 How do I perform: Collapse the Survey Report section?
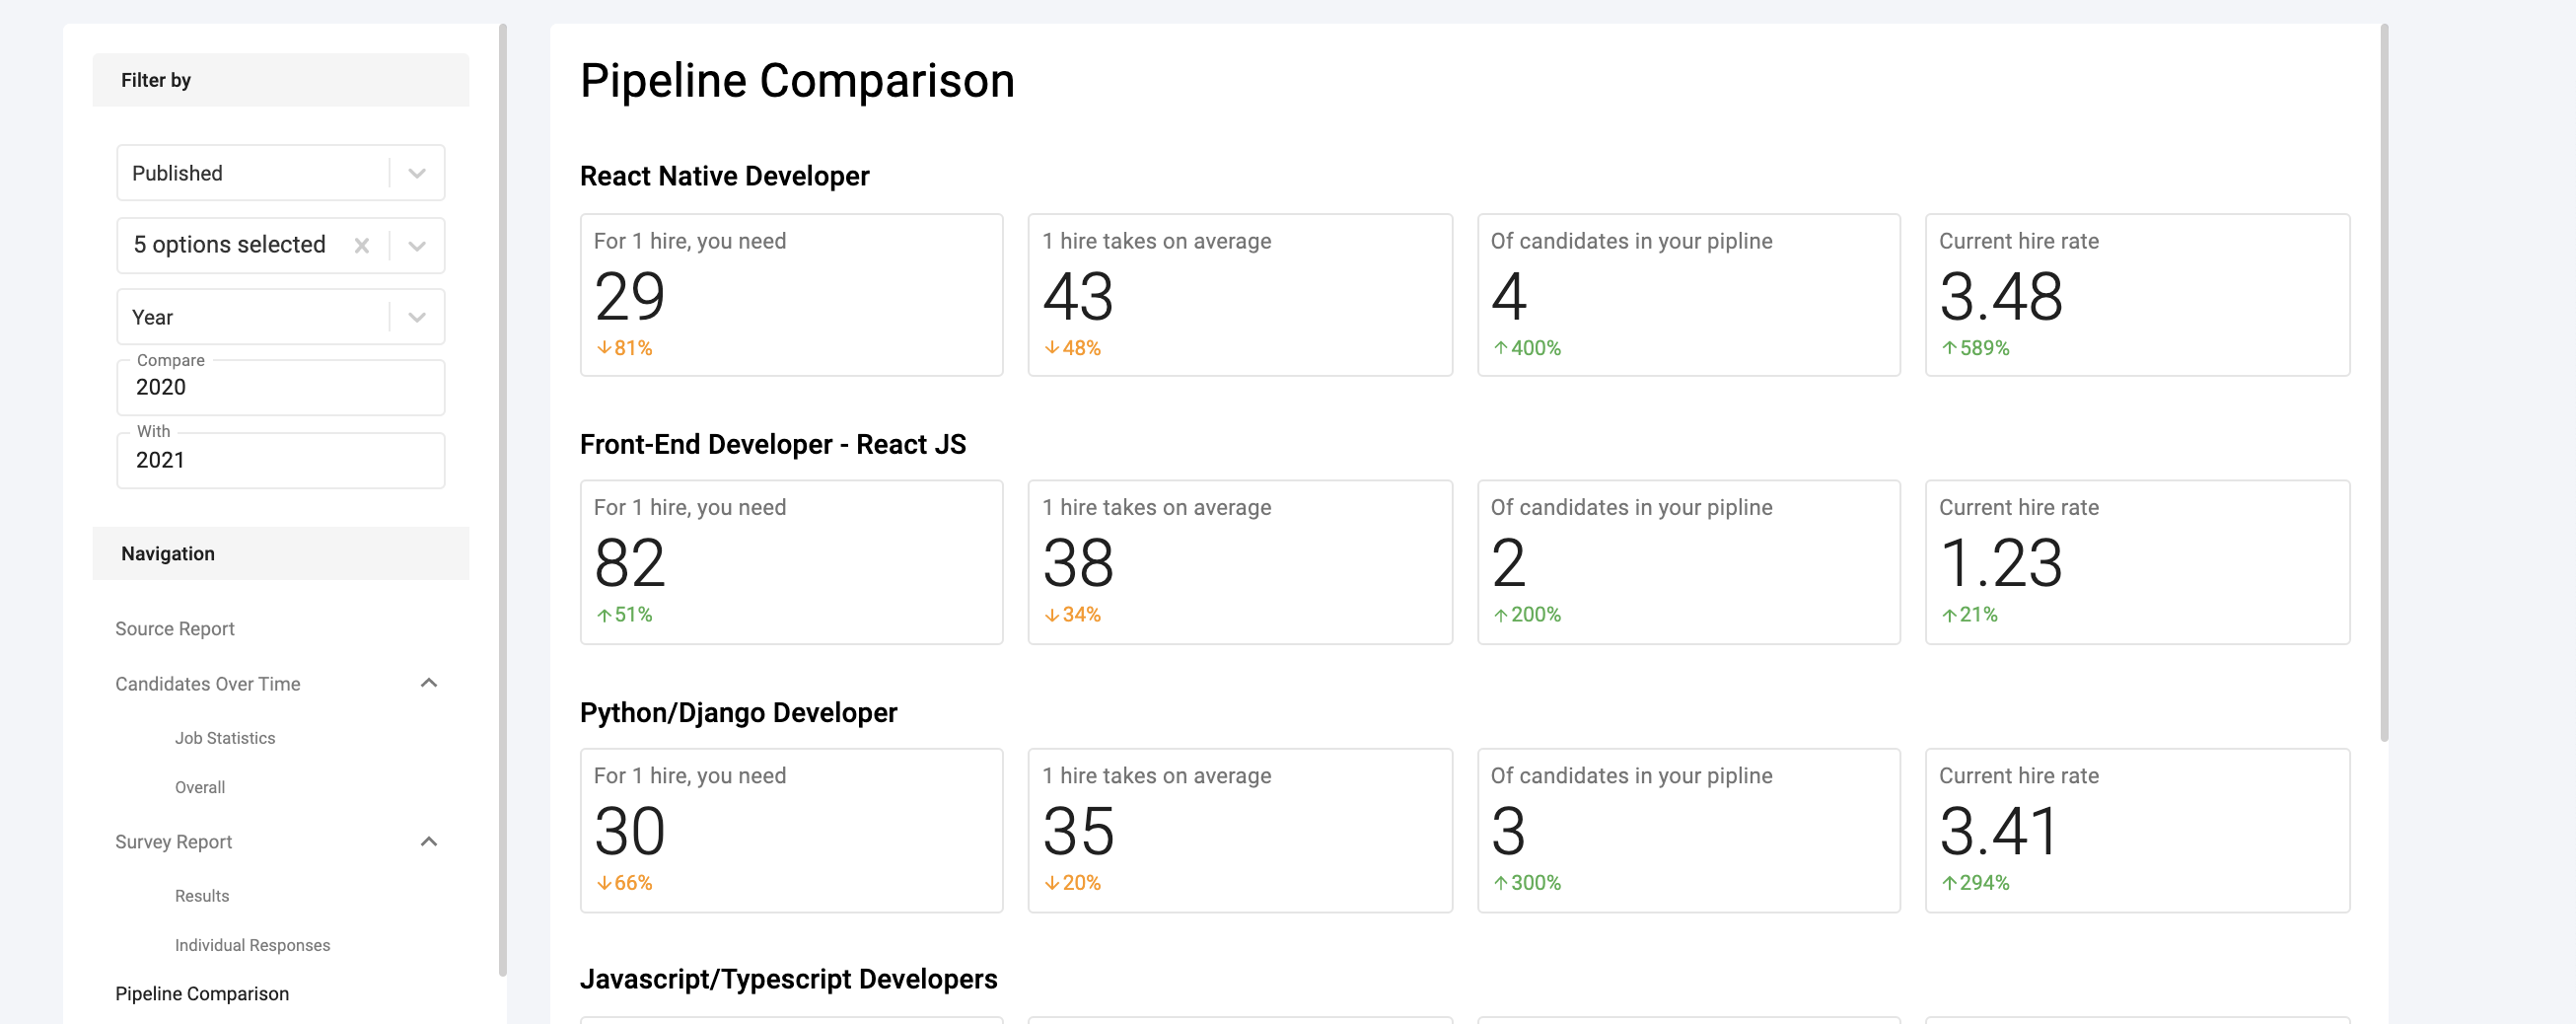[x=429, y=841]
